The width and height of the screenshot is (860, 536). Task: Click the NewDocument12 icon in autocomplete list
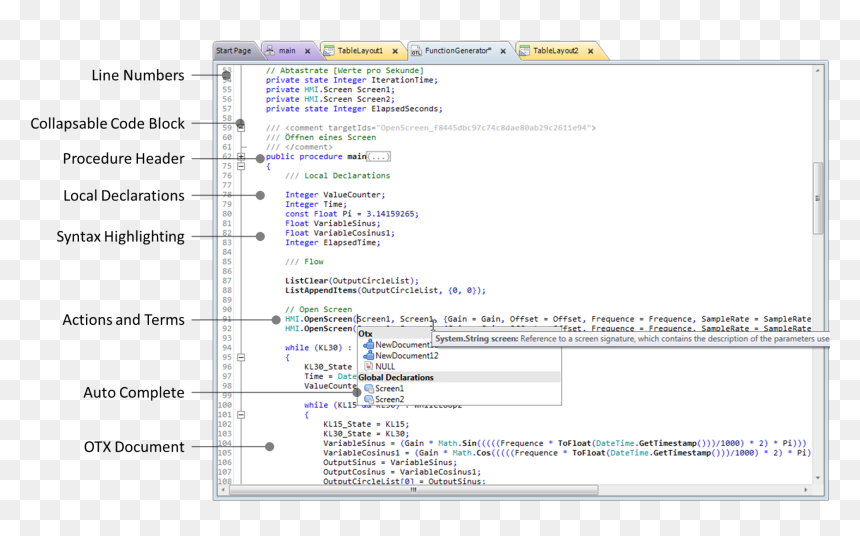[x=369, y=356]
